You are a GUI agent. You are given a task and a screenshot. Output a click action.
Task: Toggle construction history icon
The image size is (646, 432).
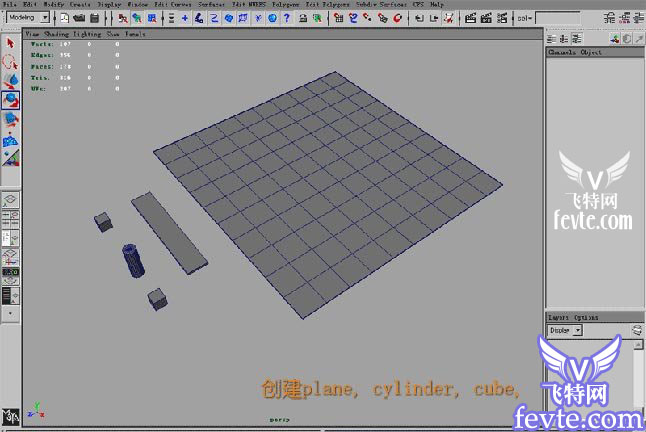pos(448,18)
